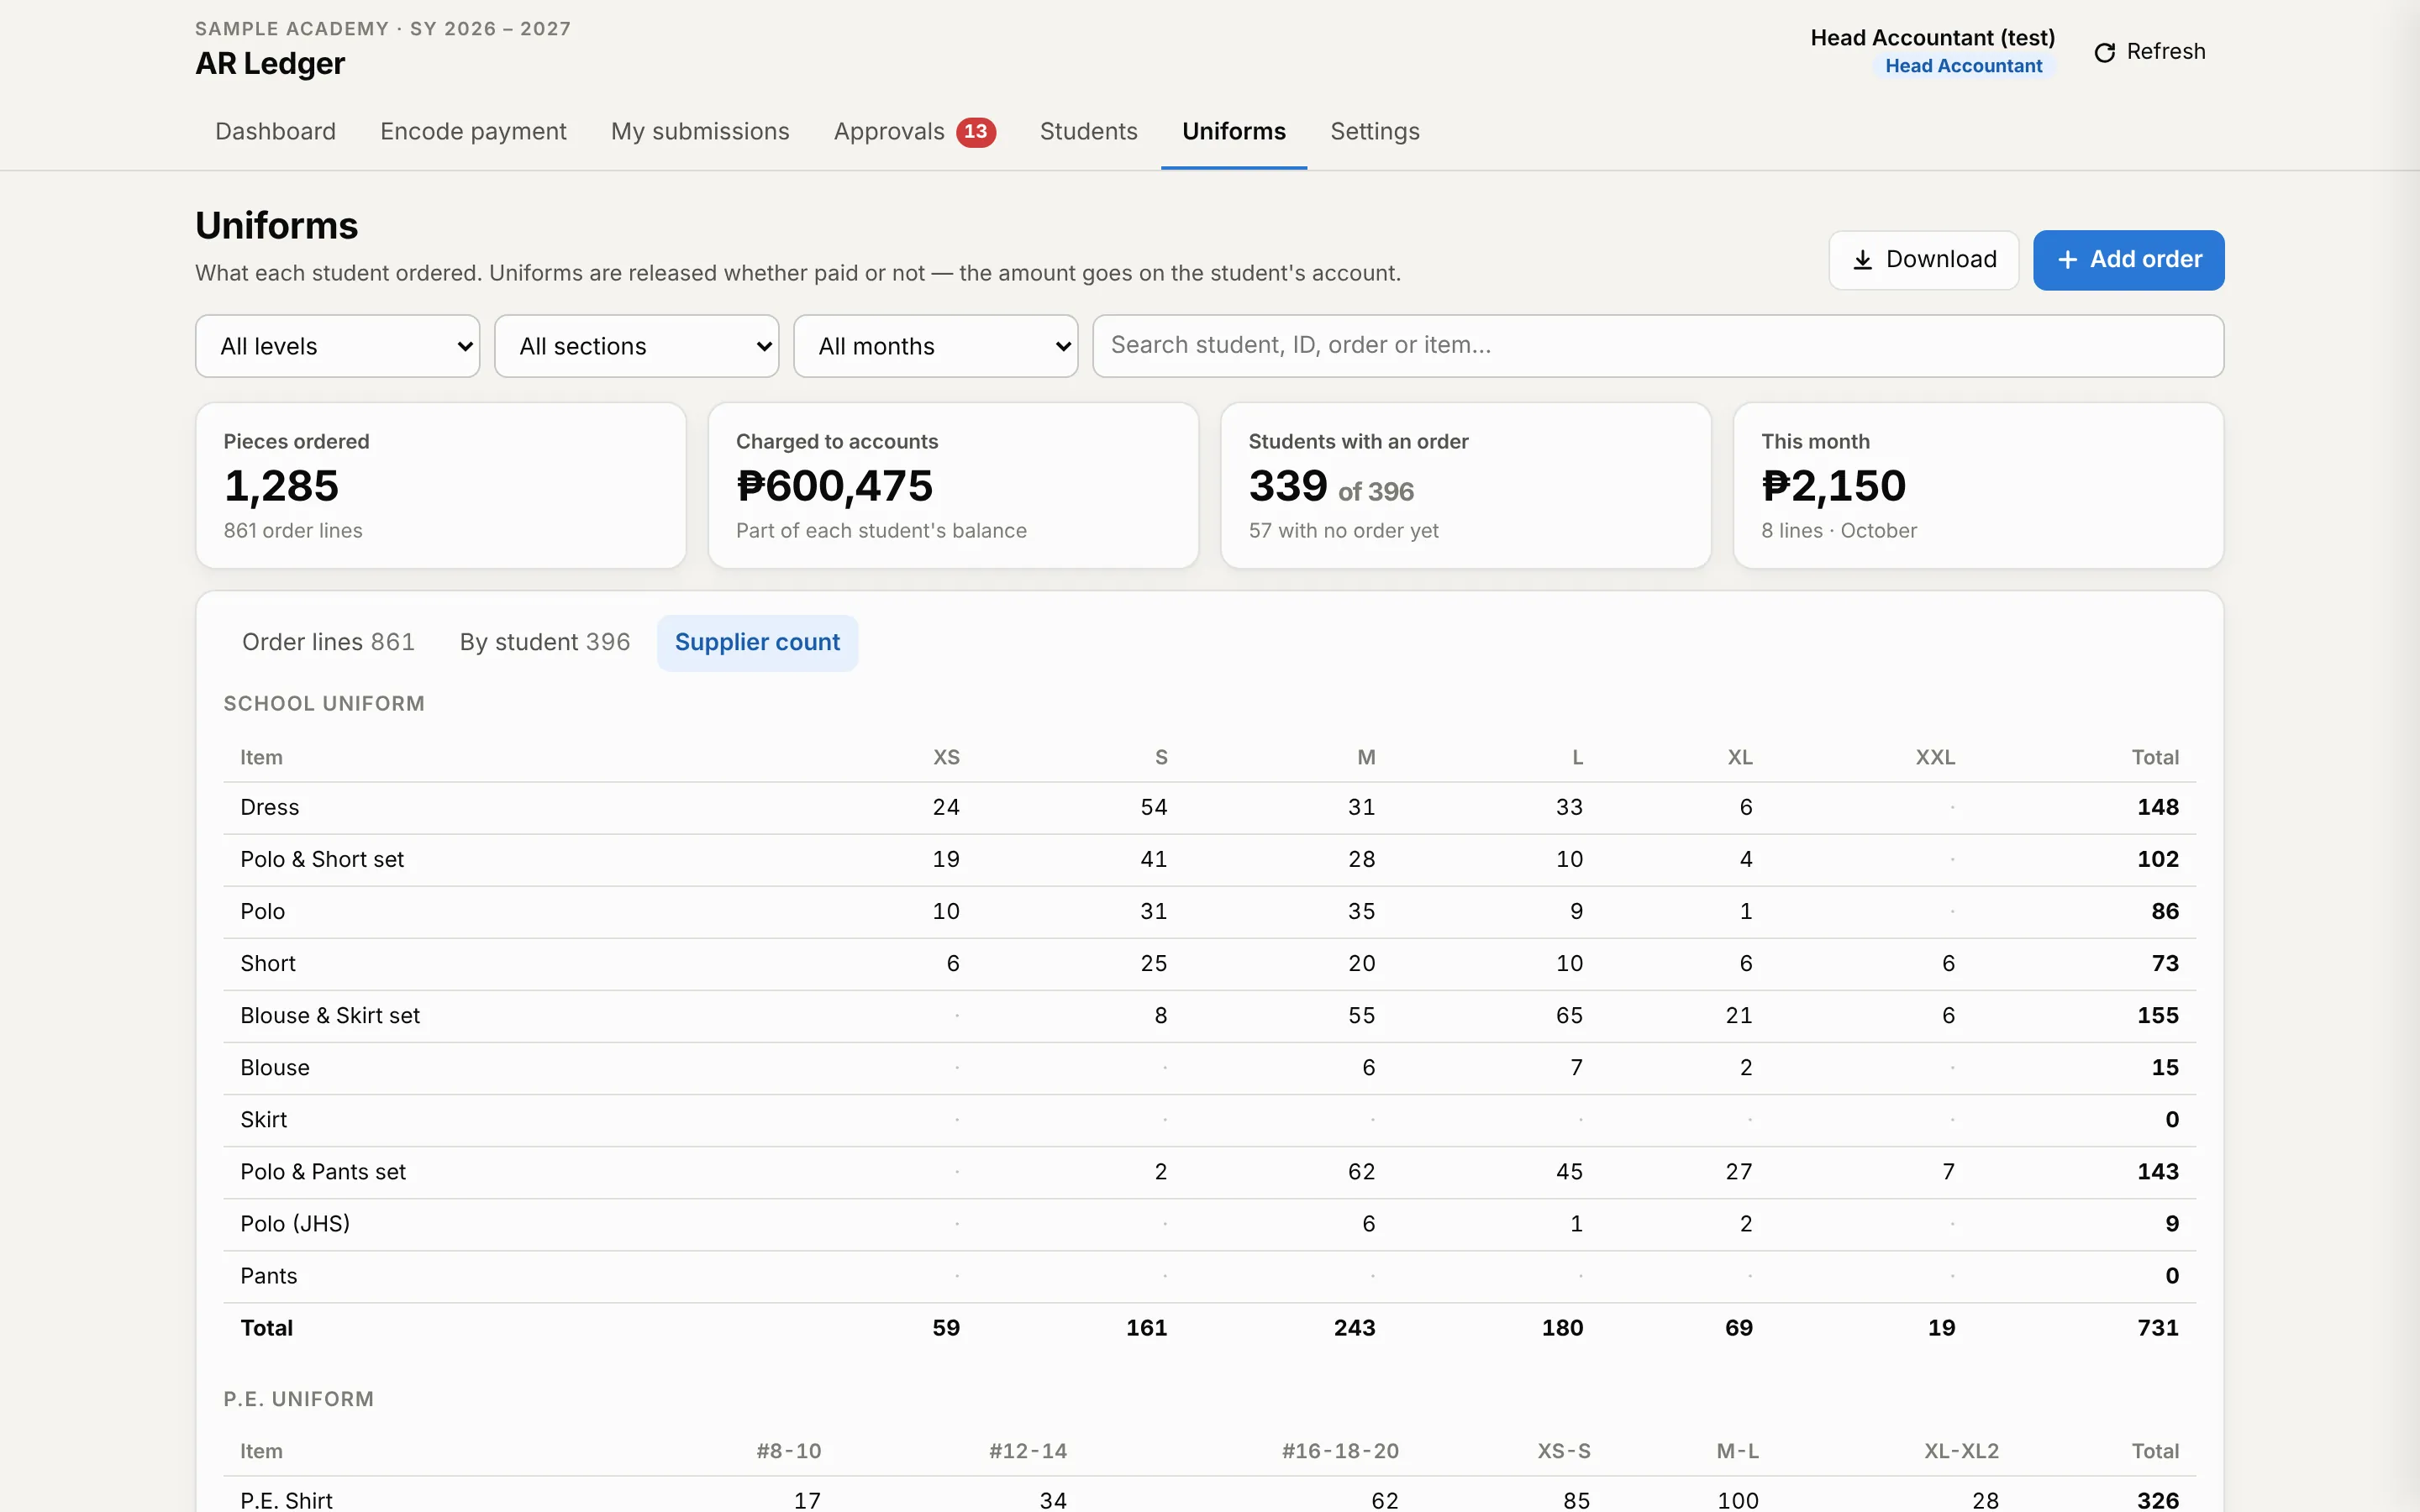Click the red 13 approvals badge

tap(975, 132)
